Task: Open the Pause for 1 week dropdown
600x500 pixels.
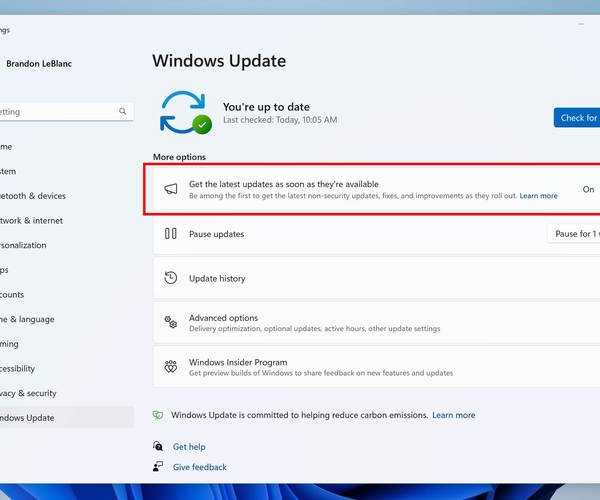Action: tap(574, 234)
